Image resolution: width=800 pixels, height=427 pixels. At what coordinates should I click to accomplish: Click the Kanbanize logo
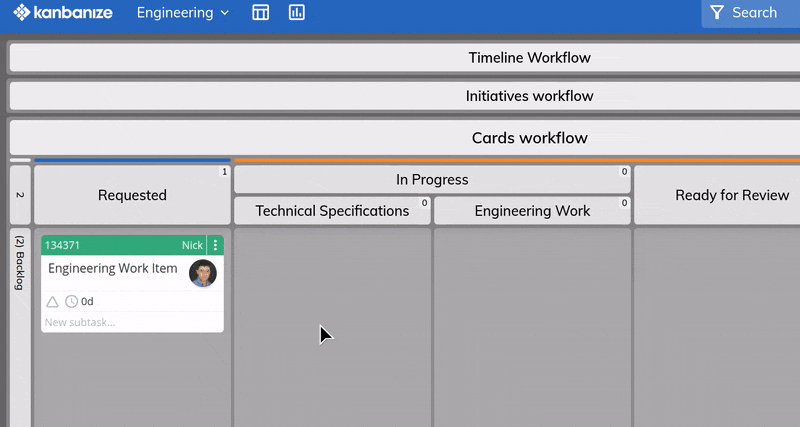coord(63,12)
